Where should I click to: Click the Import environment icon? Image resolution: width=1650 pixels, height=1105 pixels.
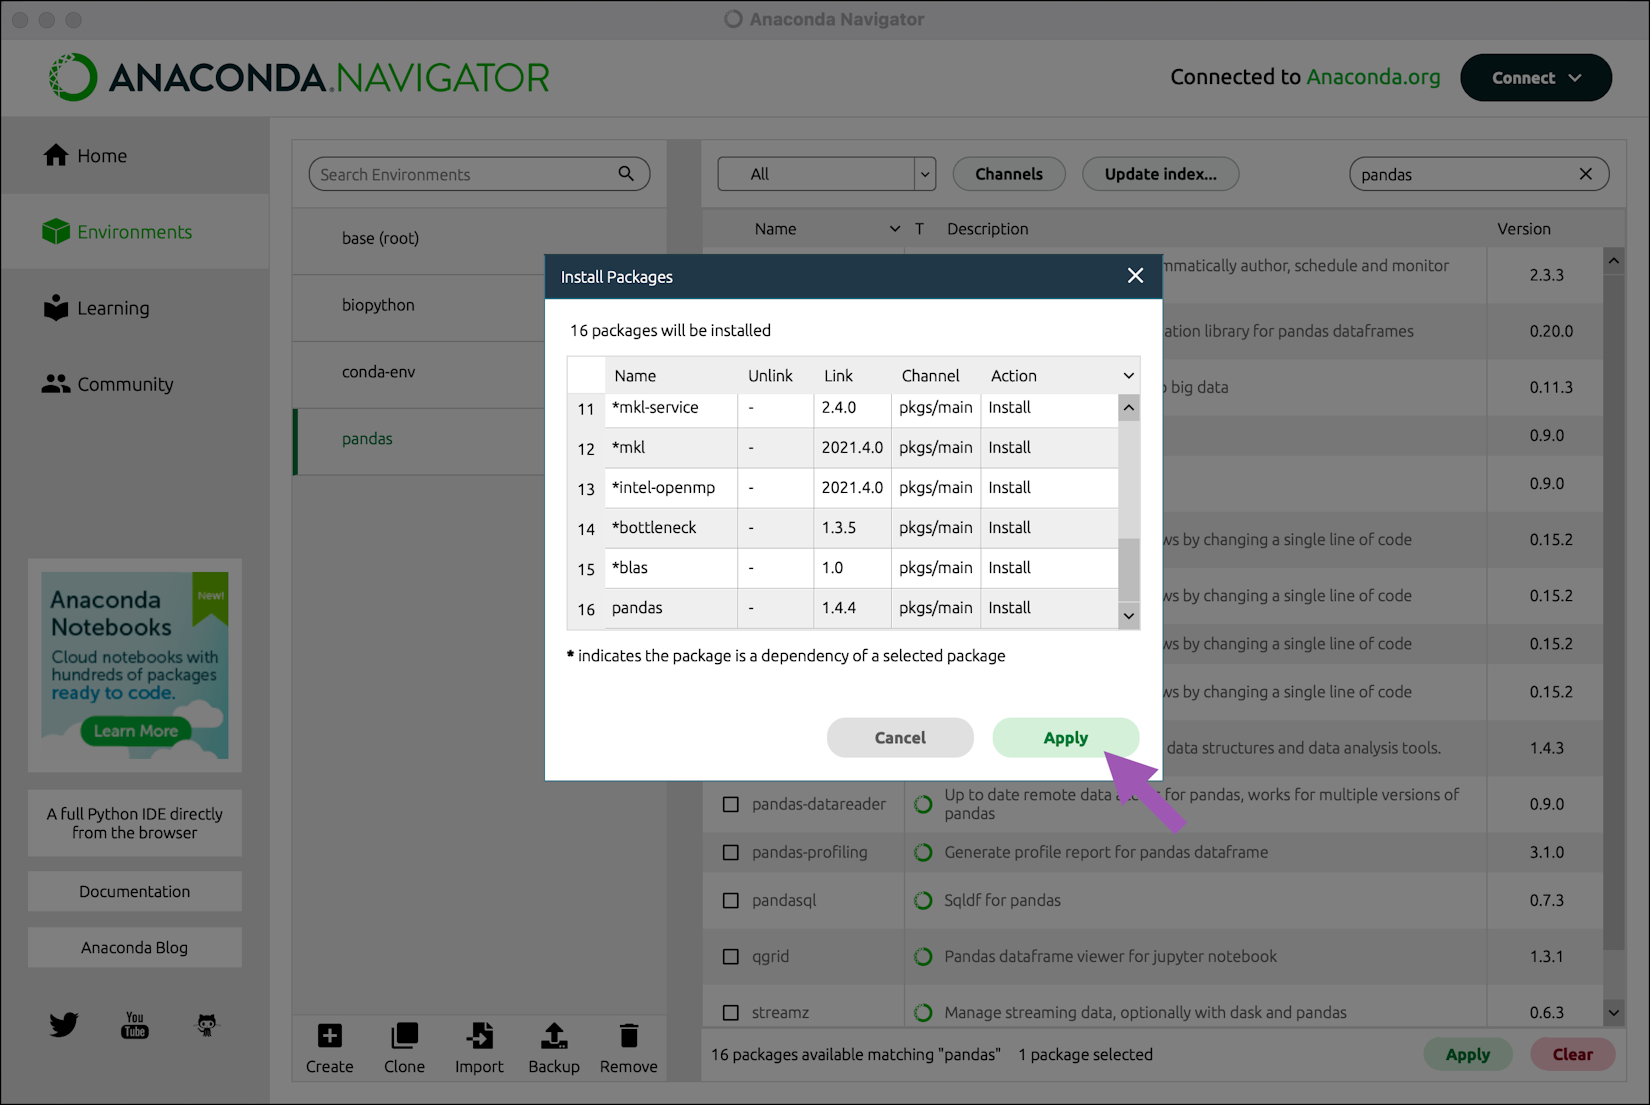click(479, 1036)
